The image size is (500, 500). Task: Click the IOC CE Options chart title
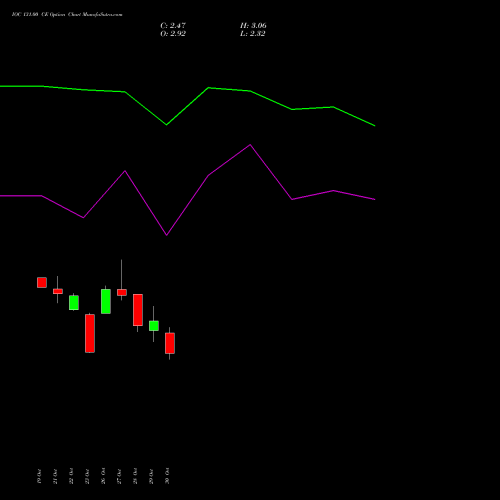pyautogui.click(x=67, y=15)
